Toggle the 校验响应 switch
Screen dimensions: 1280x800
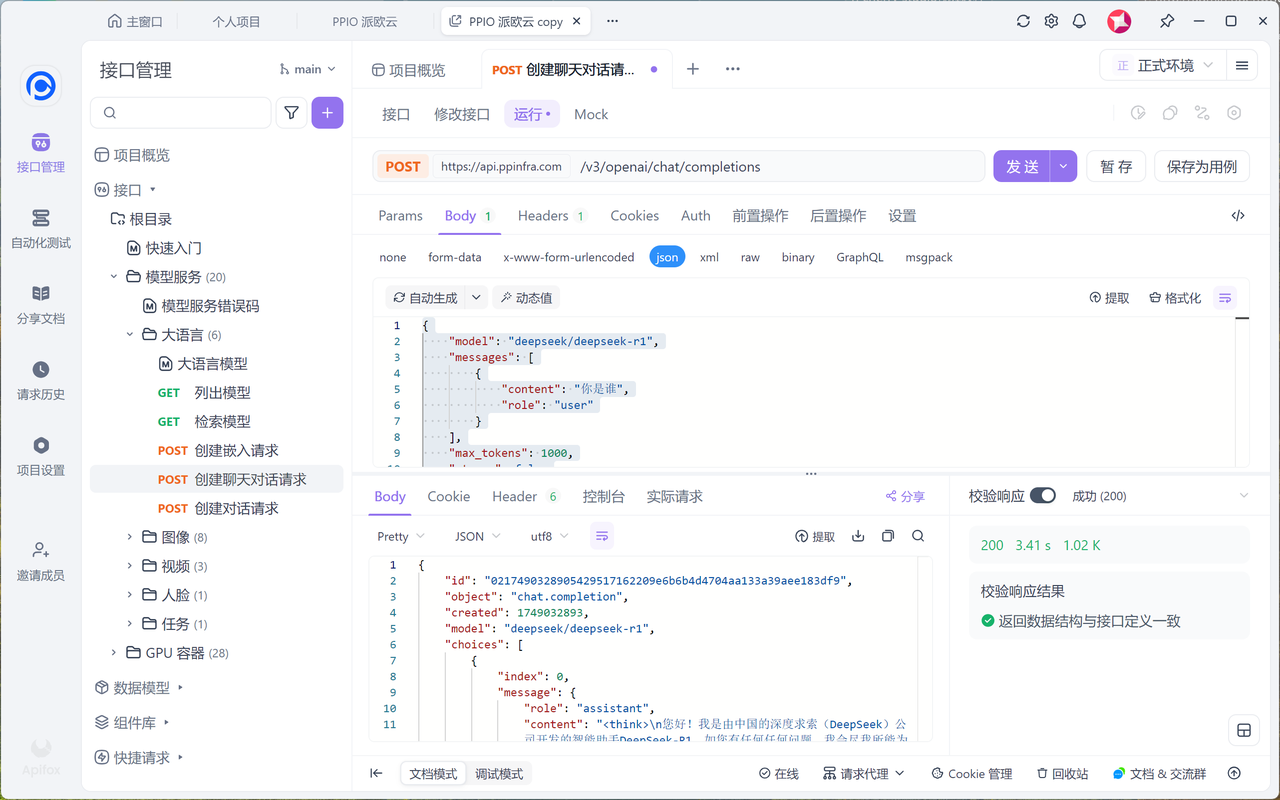pos(1042,496)
